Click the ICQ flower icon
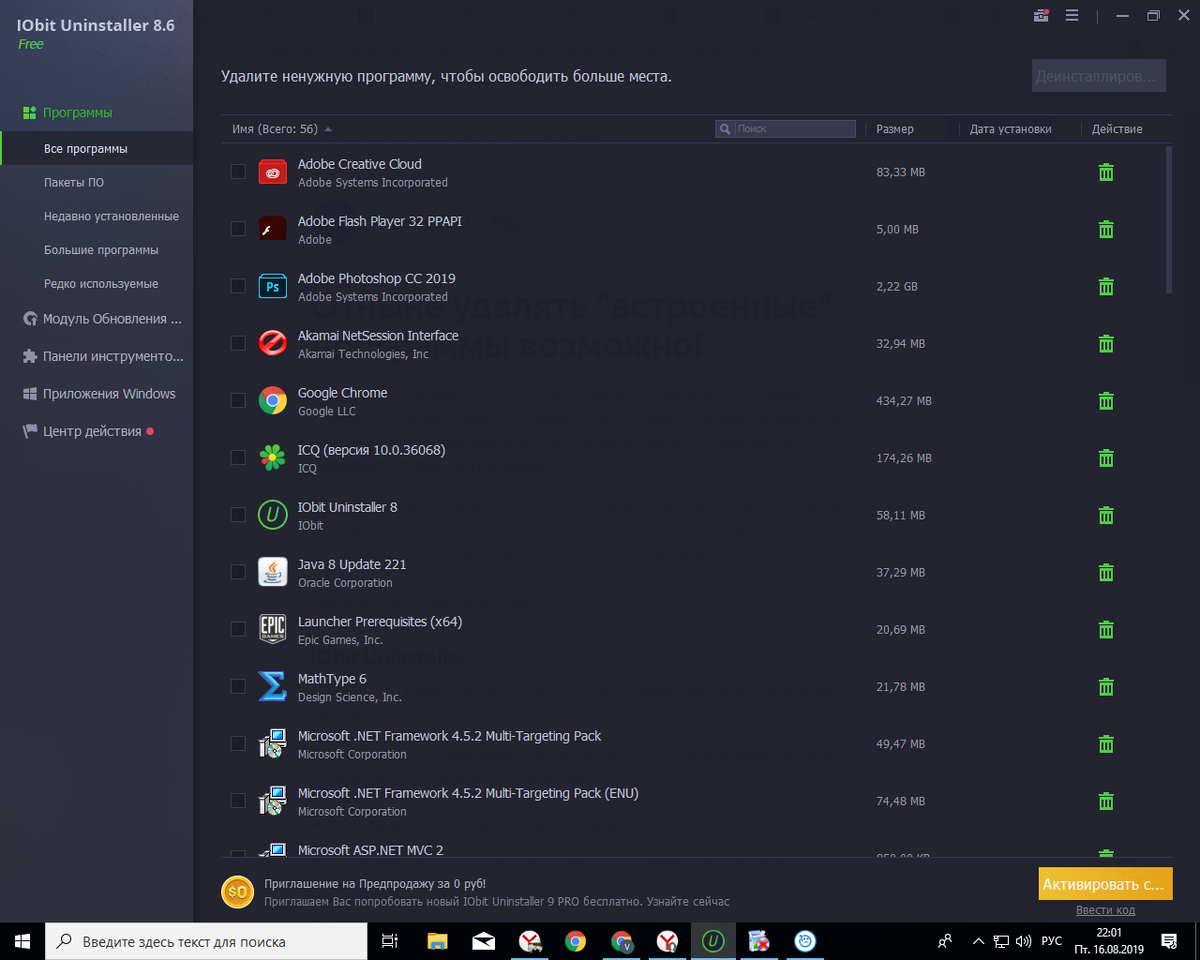The width and height of the screenshot is (1200, 960). (273, 458)
